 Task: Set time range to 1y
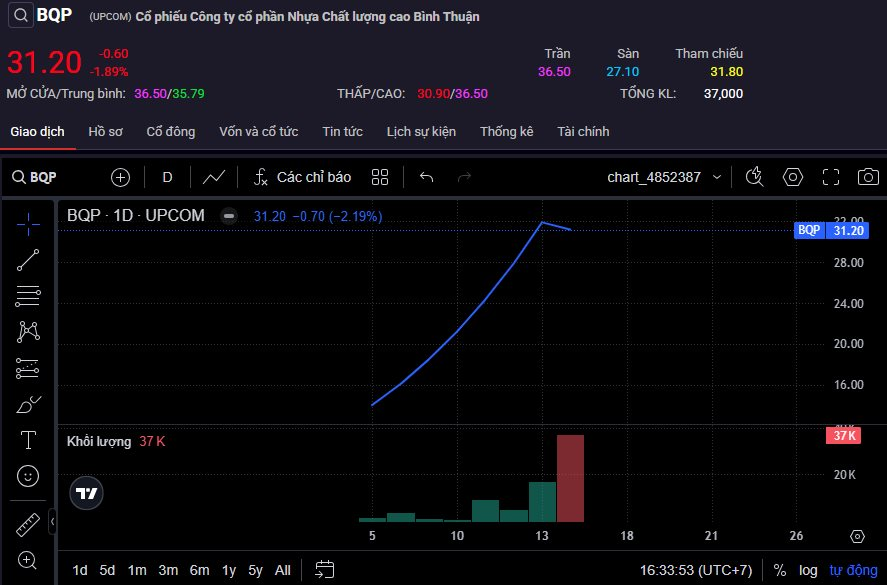point(228,570)
